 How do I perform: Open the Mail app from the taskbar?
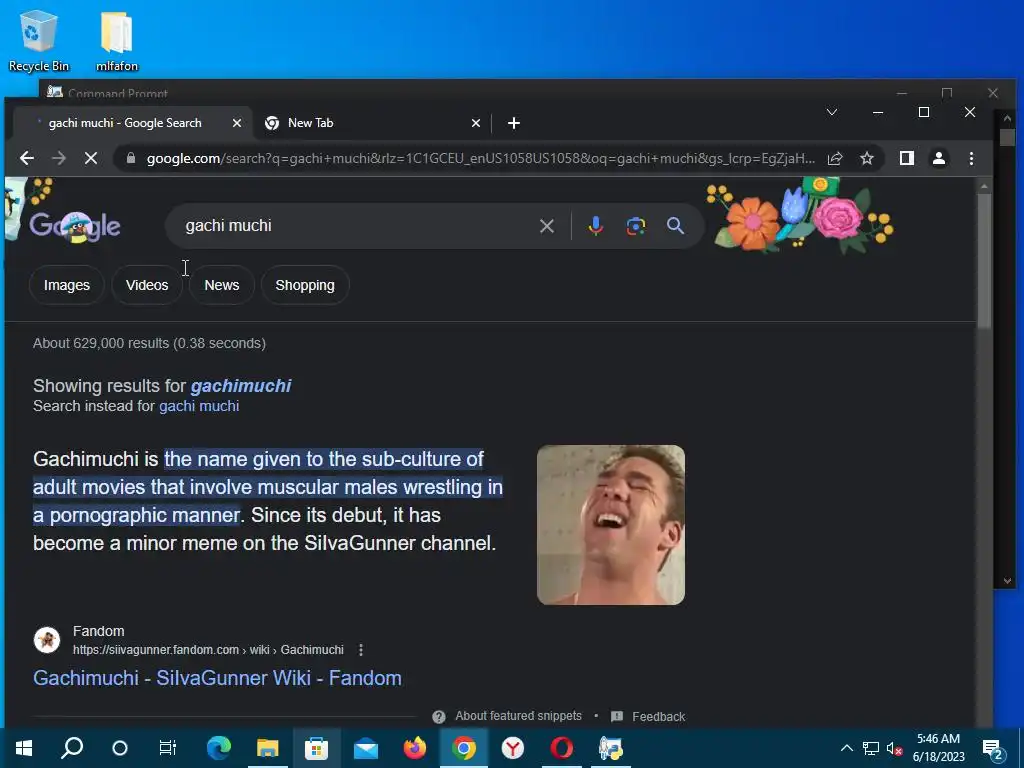pyautogui.click(x=366, y=748)
